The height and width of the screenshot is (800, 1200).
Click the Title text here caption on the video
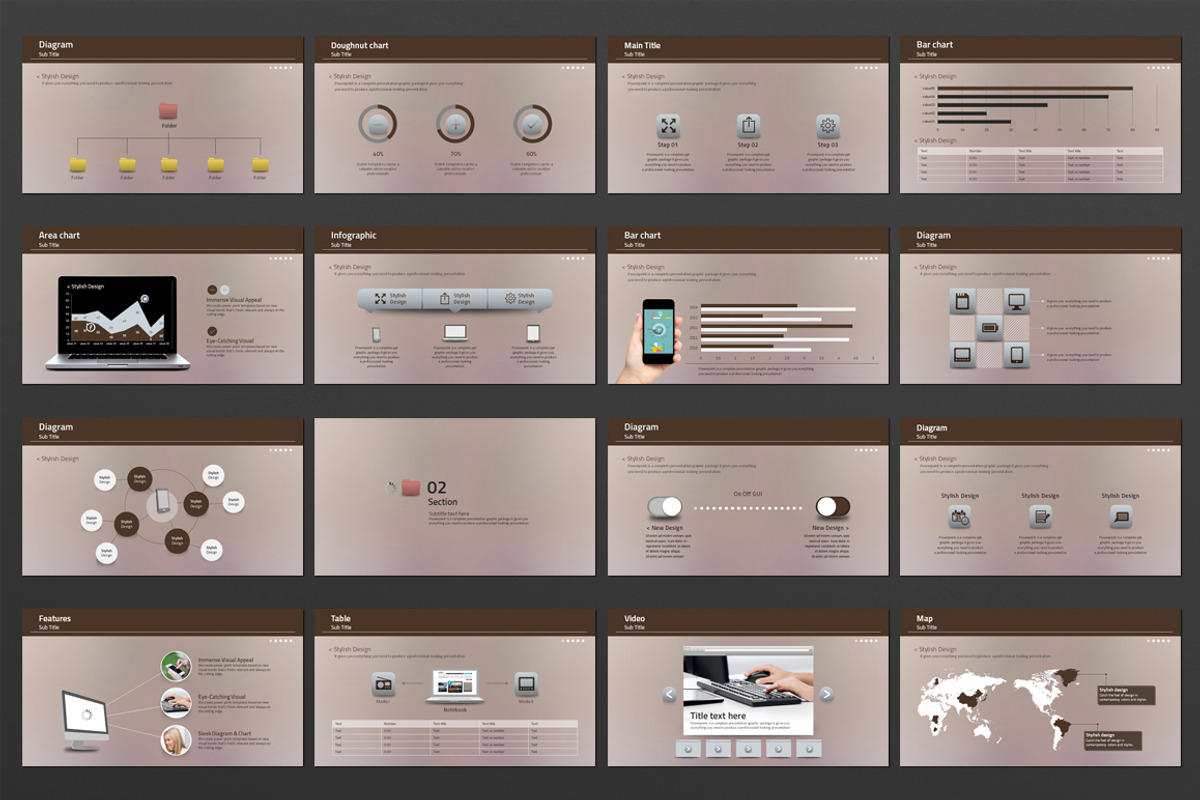coord(719,716)
